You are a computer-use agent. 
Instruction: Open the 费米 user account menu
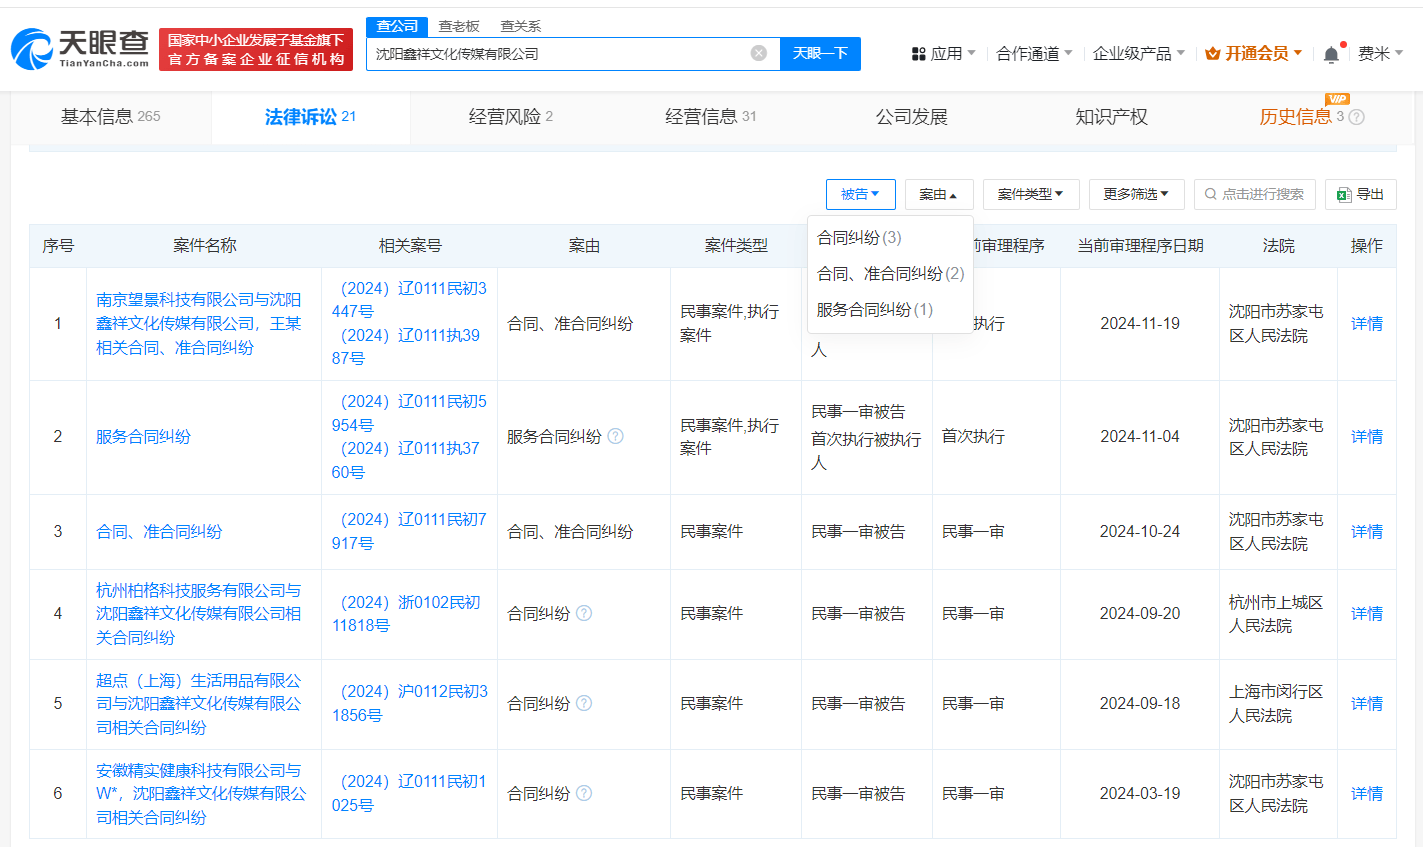click(1380, 53)
